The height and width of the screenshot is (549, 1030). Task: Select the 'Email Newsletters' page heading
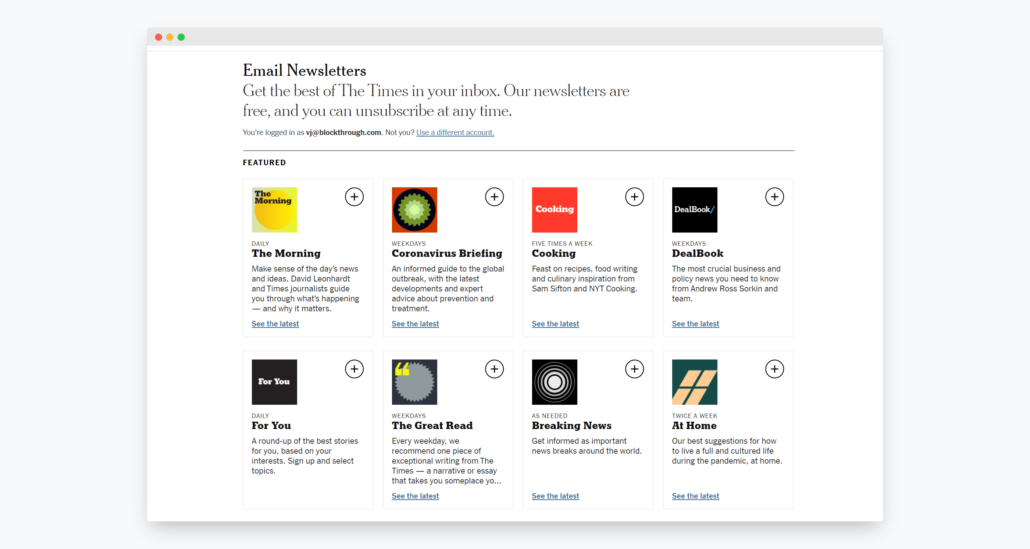tap(304, 70)
